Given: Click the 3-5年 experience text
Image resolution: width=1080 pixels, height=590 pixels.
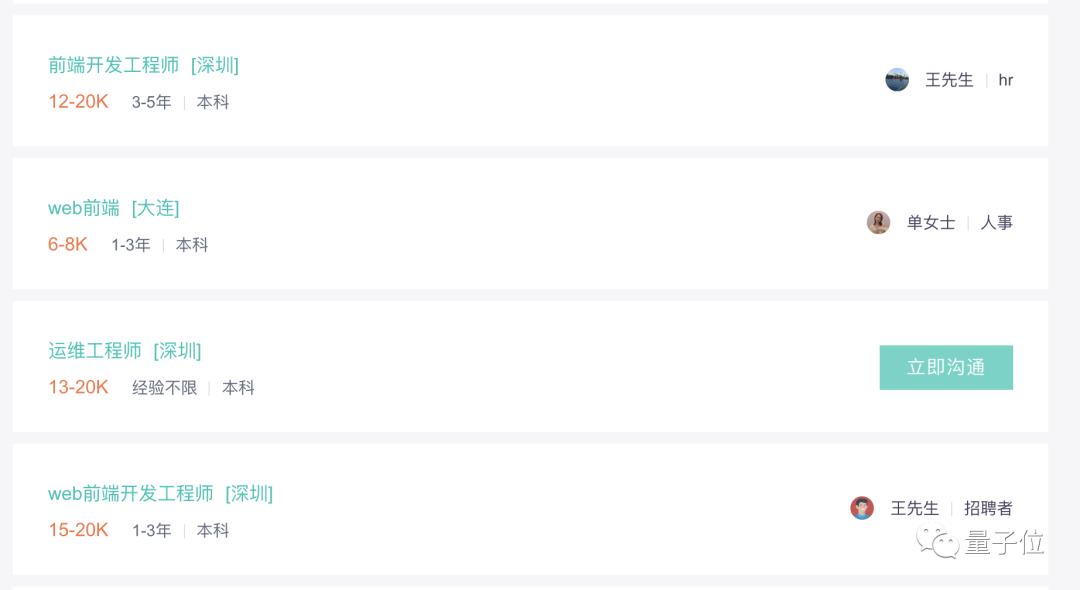Looking at the screenshot, I should pos(151,102).
